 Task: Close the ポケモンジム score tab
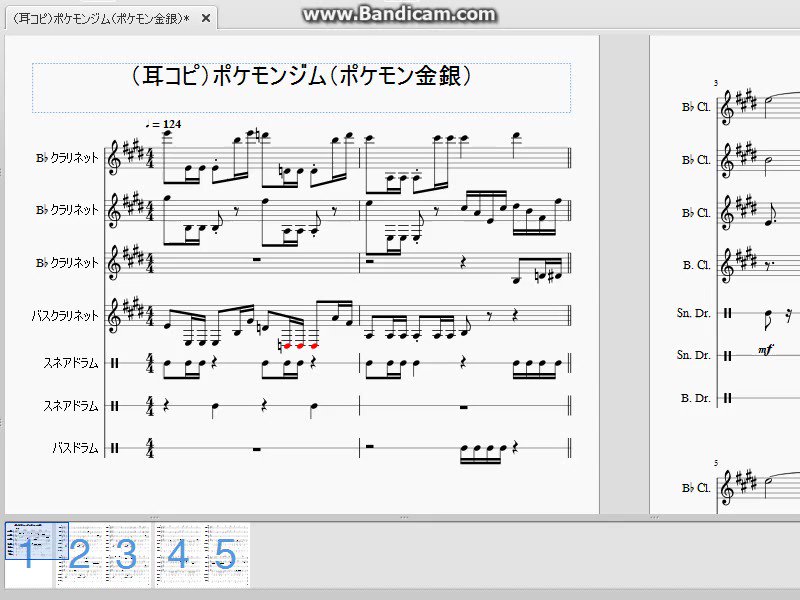click(206, 19)
